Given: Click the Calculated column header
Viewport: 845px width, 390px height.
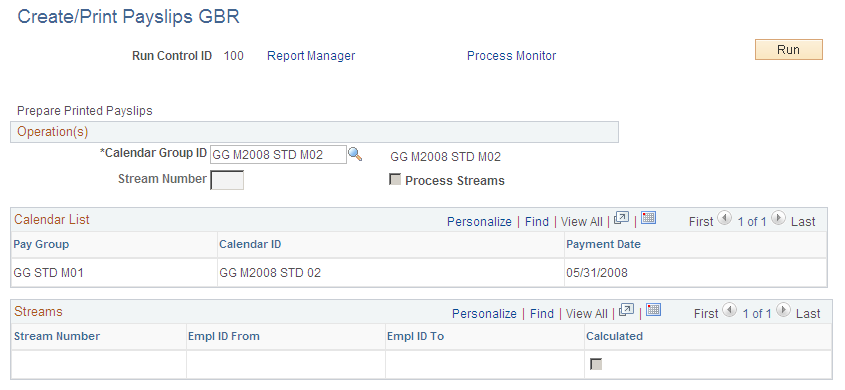Looking at the screenshot, I should point(614,336).
